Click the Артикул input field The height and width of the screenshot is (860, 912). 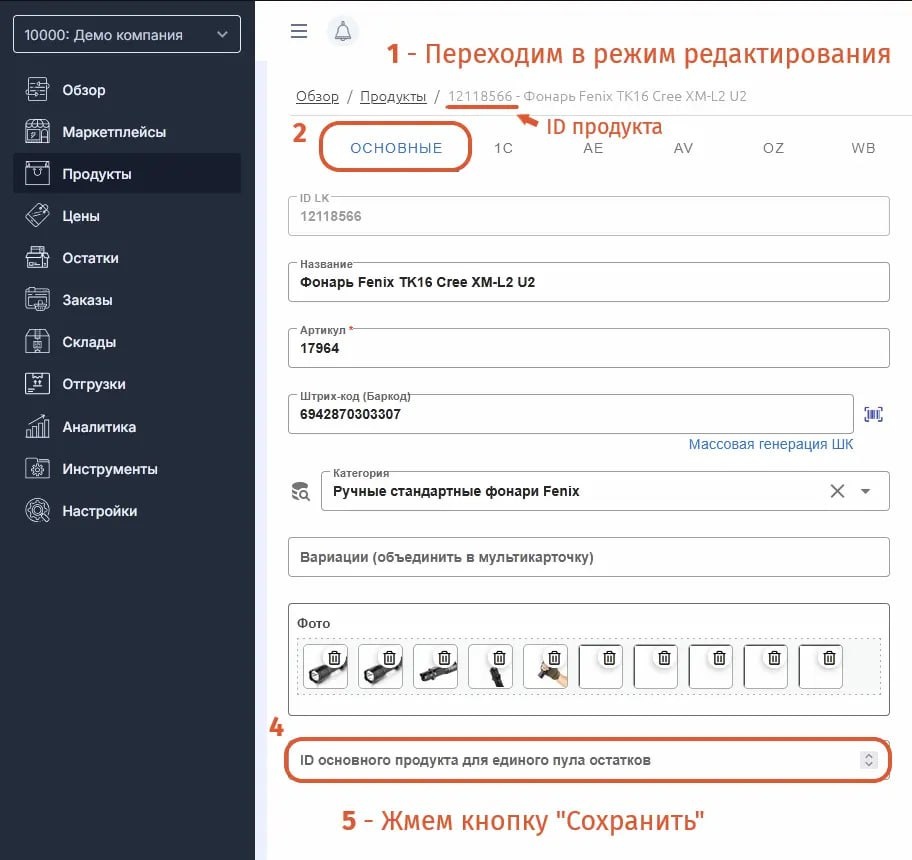[589, 348]
